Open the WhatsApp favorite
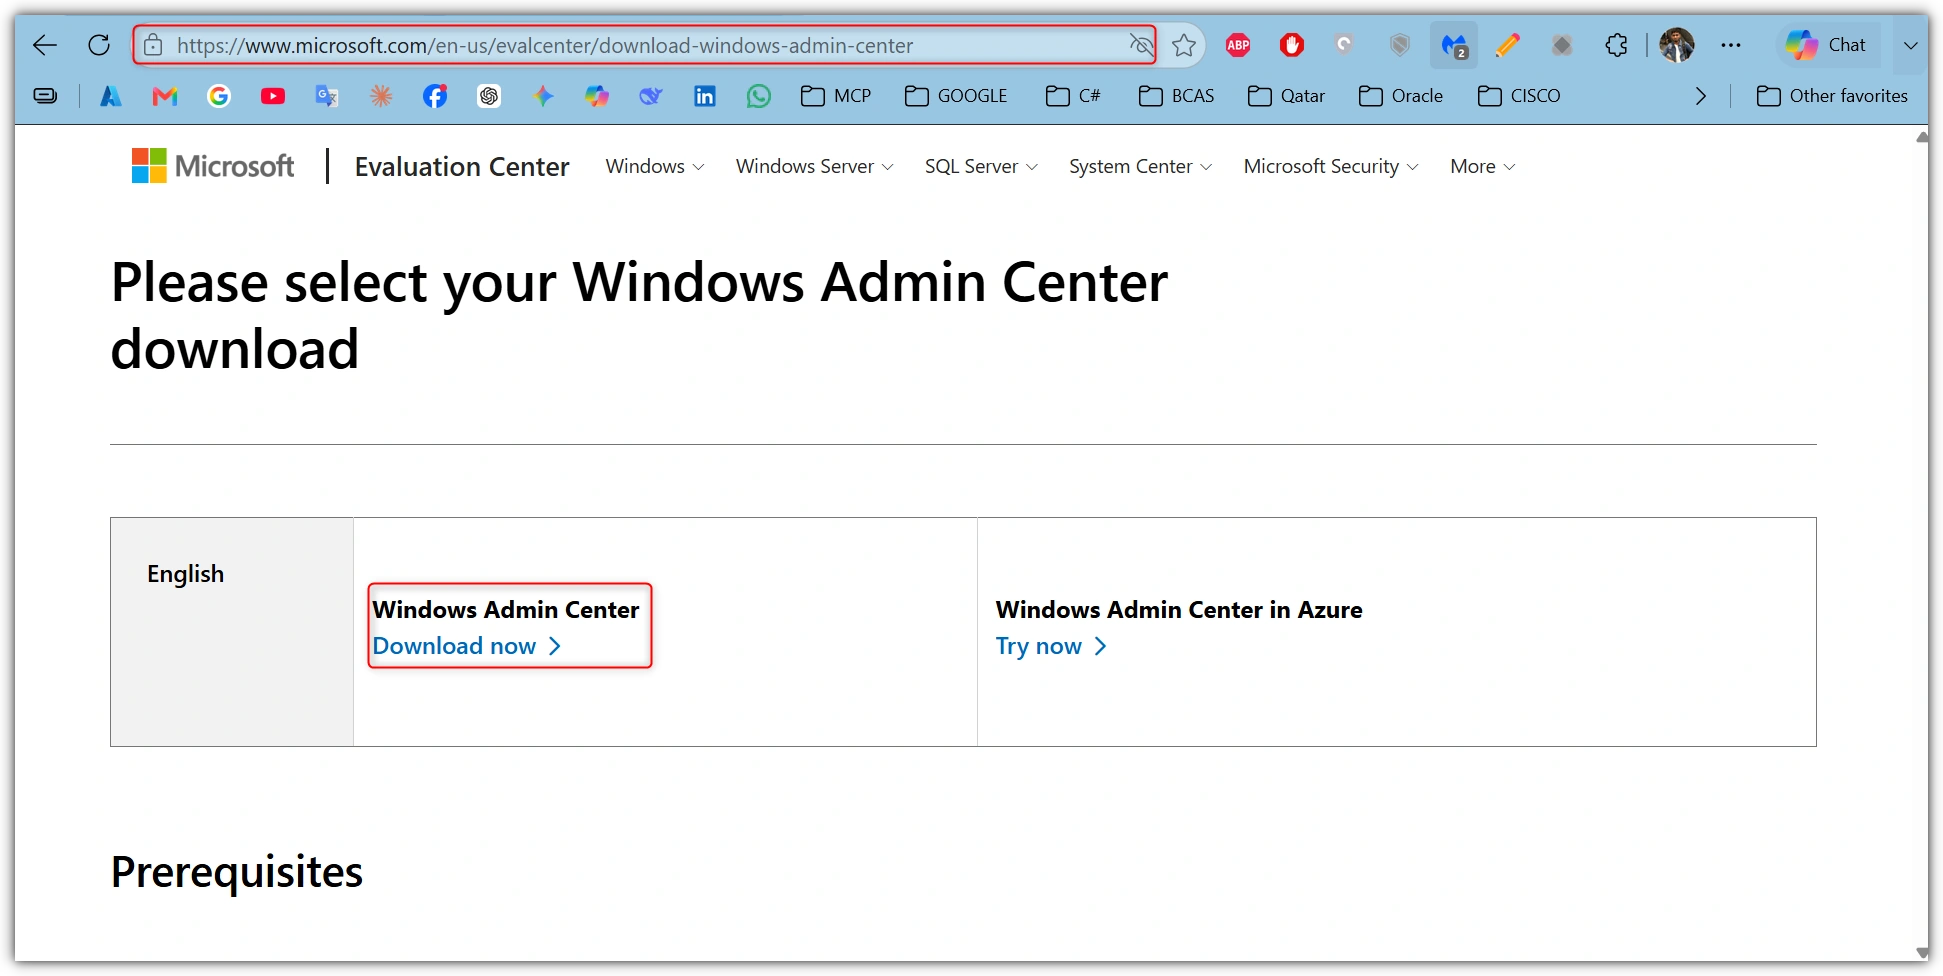The width and height of the screenshot is (1943, 976). click(x=759, y=96)
